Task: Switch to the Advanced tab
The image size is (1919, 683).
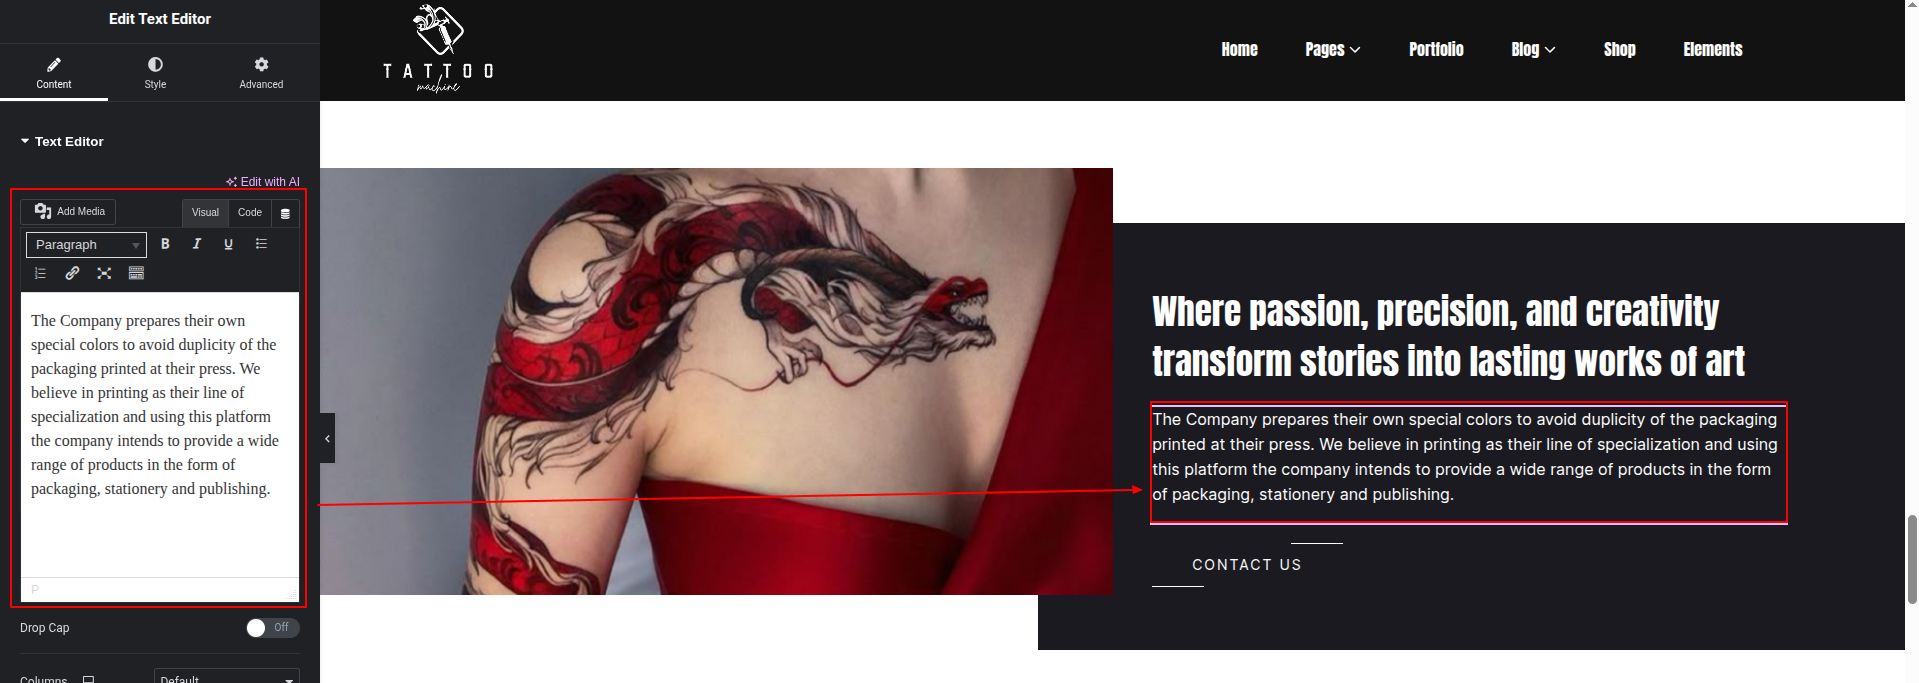Action: [x=261, y=73]
